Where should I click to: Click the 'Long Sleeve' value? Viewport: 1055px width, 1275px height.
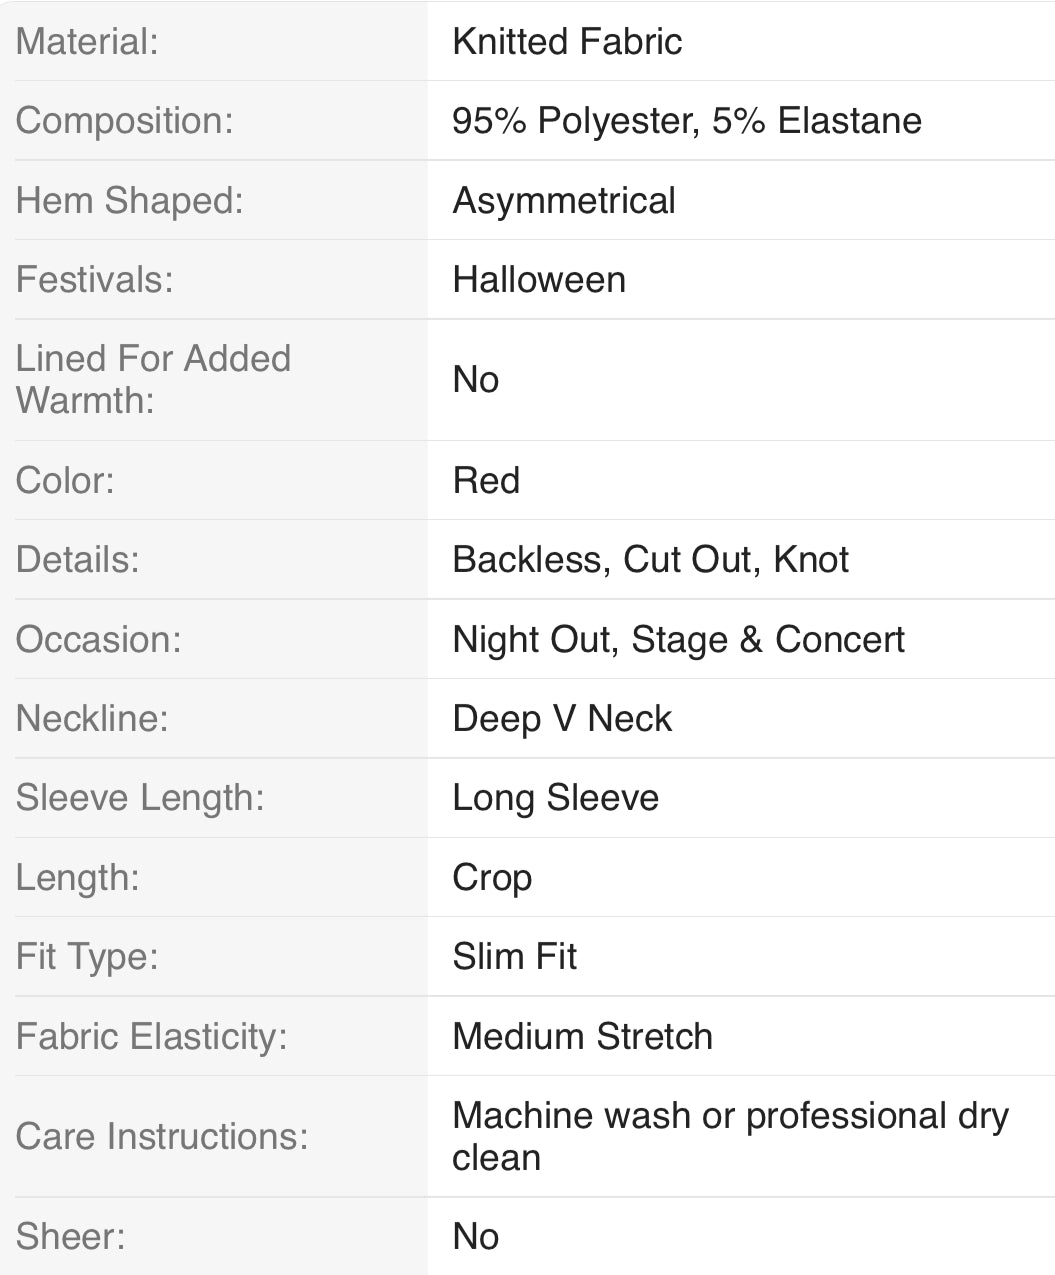click(x=555, y=798)
